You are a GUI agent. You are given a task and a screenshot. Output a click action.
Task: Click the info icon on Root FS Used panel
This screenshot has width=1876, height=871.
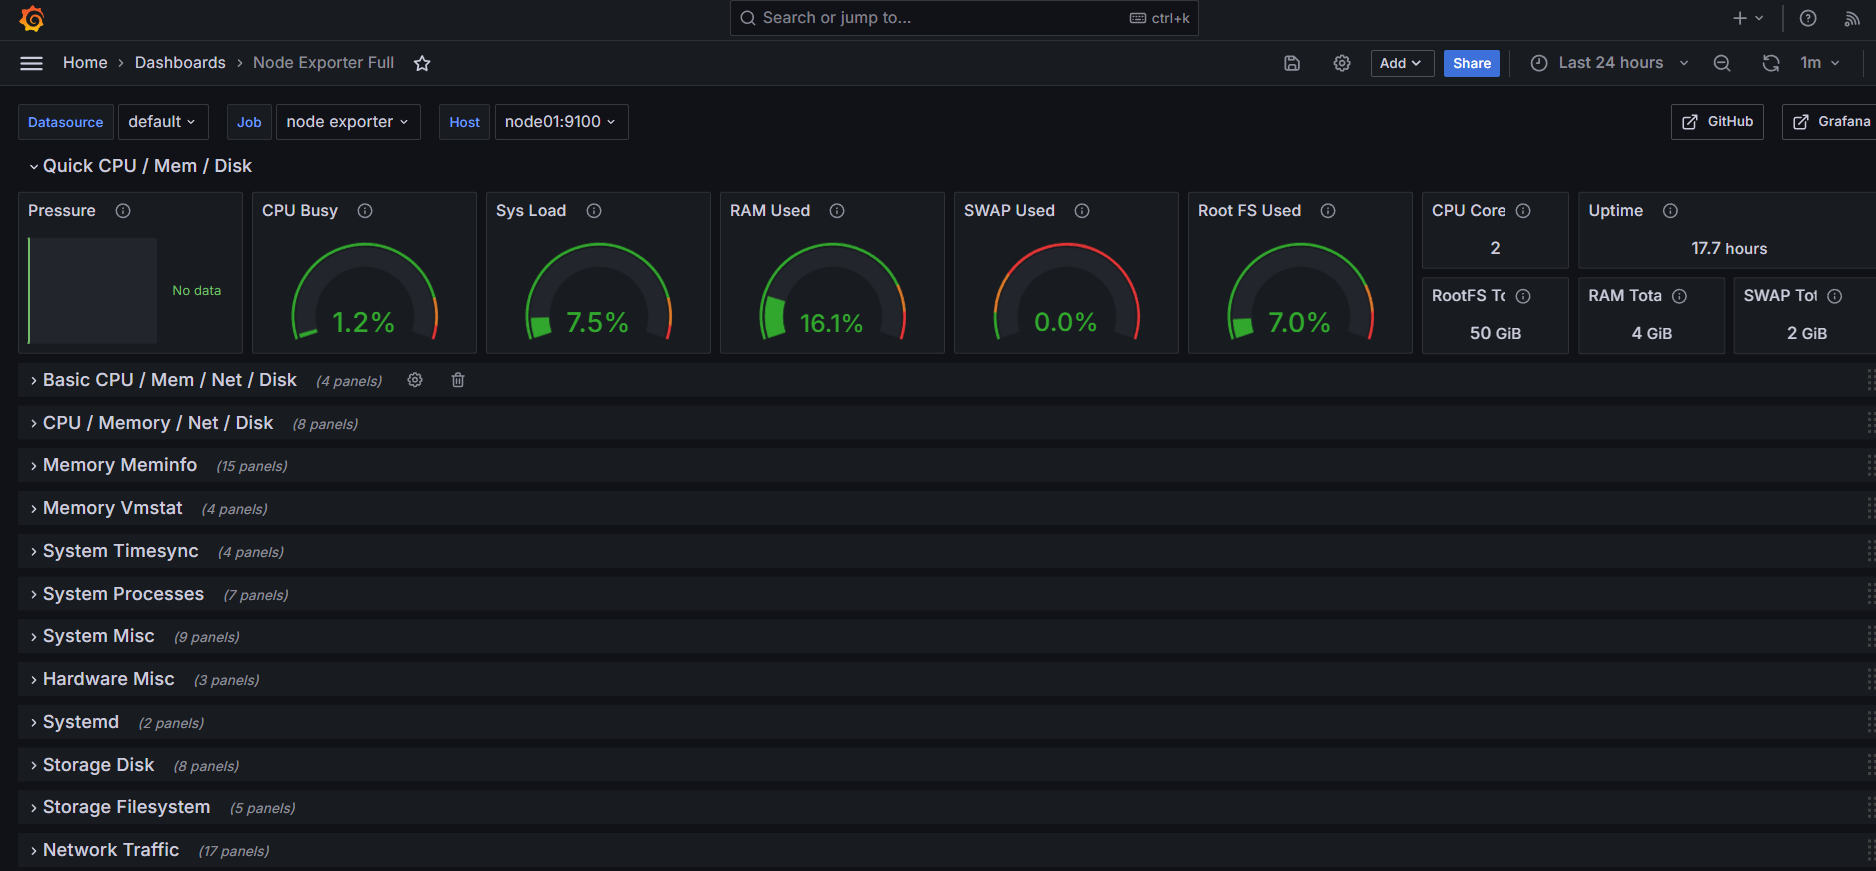click(x=1328, y=211)
